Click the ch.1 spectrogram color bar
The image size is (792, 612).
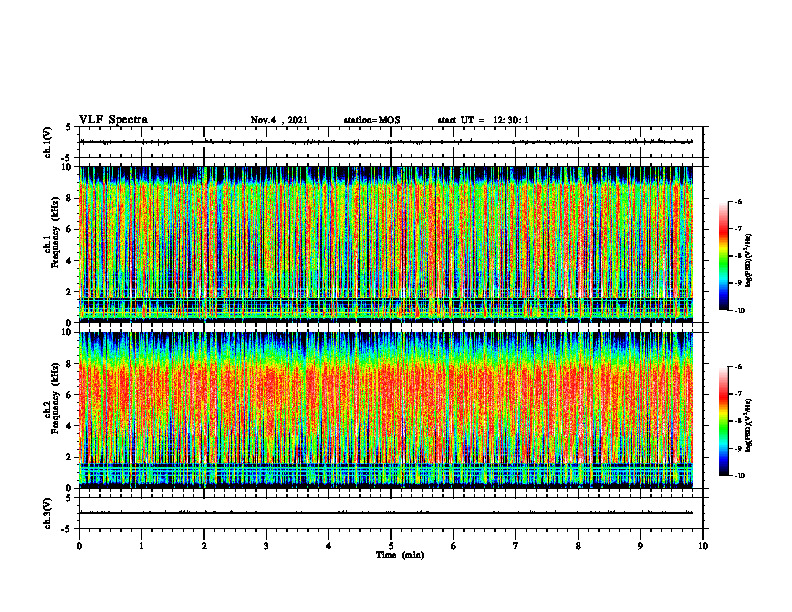coord(723,256)
